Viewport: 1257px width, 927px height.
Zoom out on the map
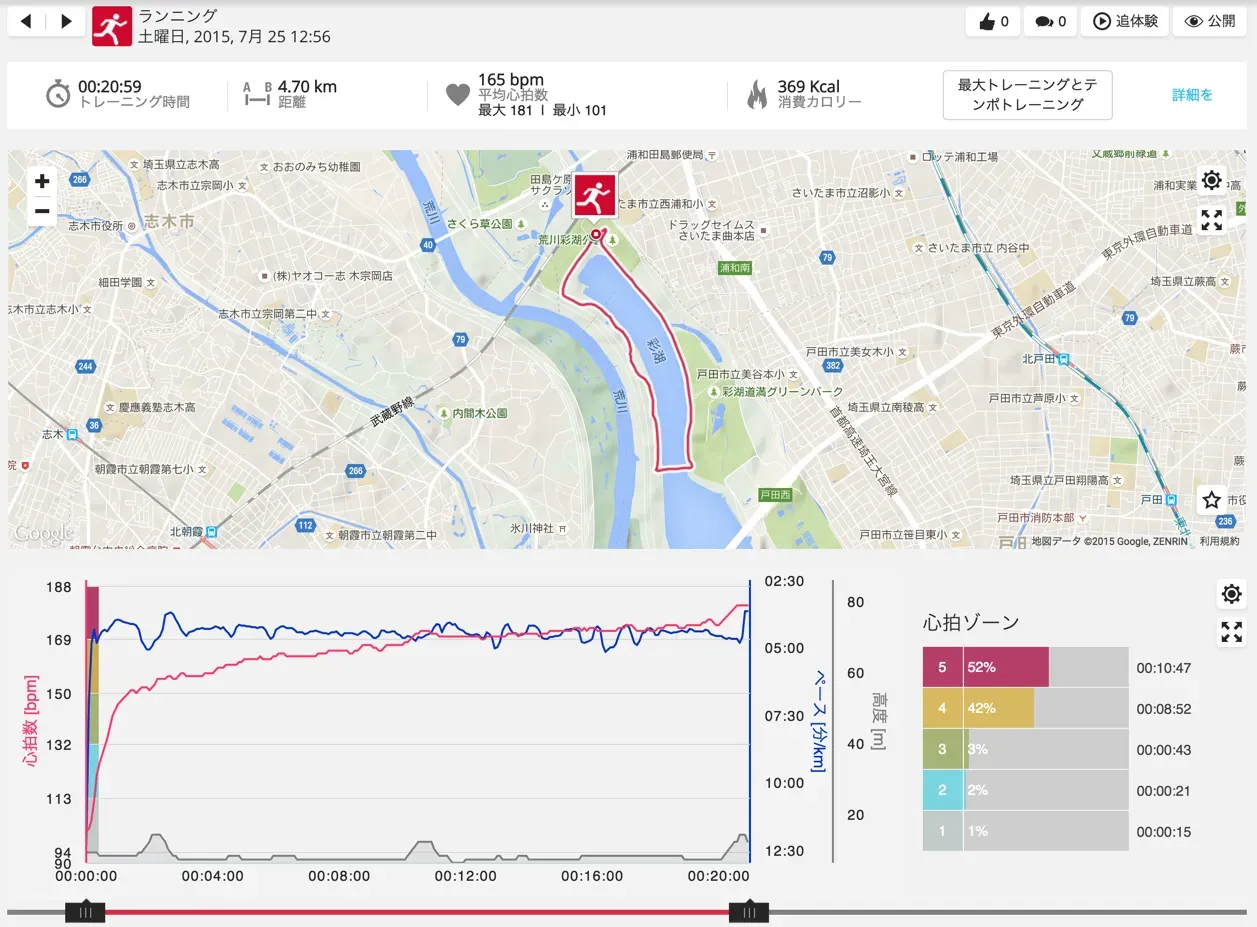pos(42,210)
